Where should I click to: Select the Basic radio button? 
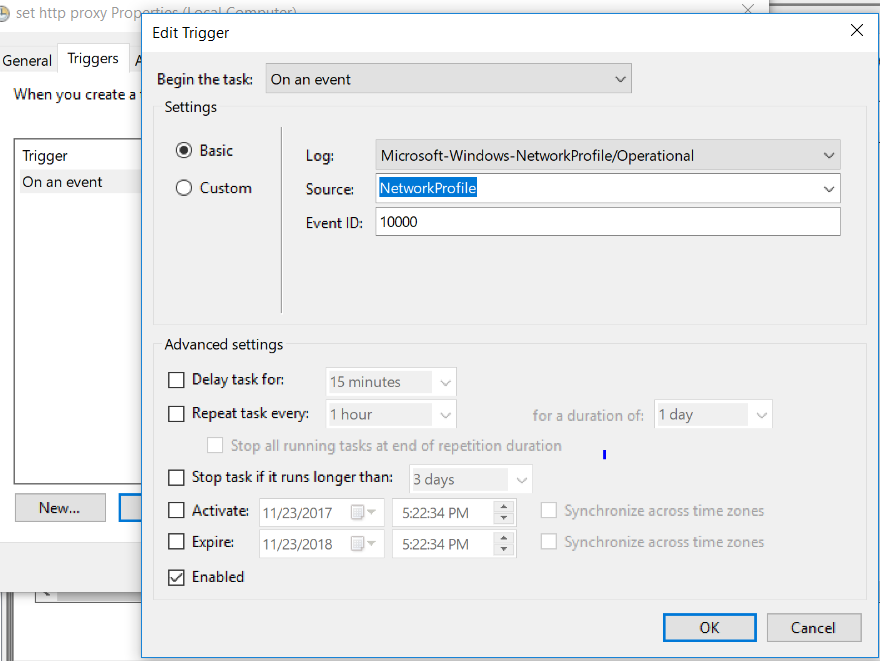pyautogui.click(x=184, y=150)
